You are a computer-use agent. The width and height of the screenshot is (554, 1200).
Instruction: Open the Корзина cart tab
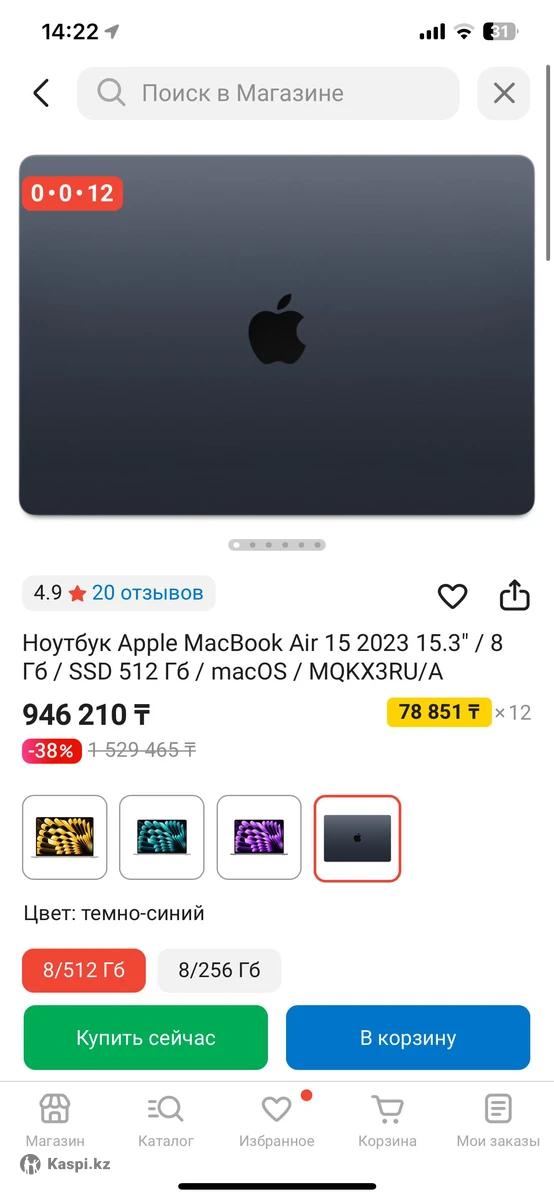387,1120
